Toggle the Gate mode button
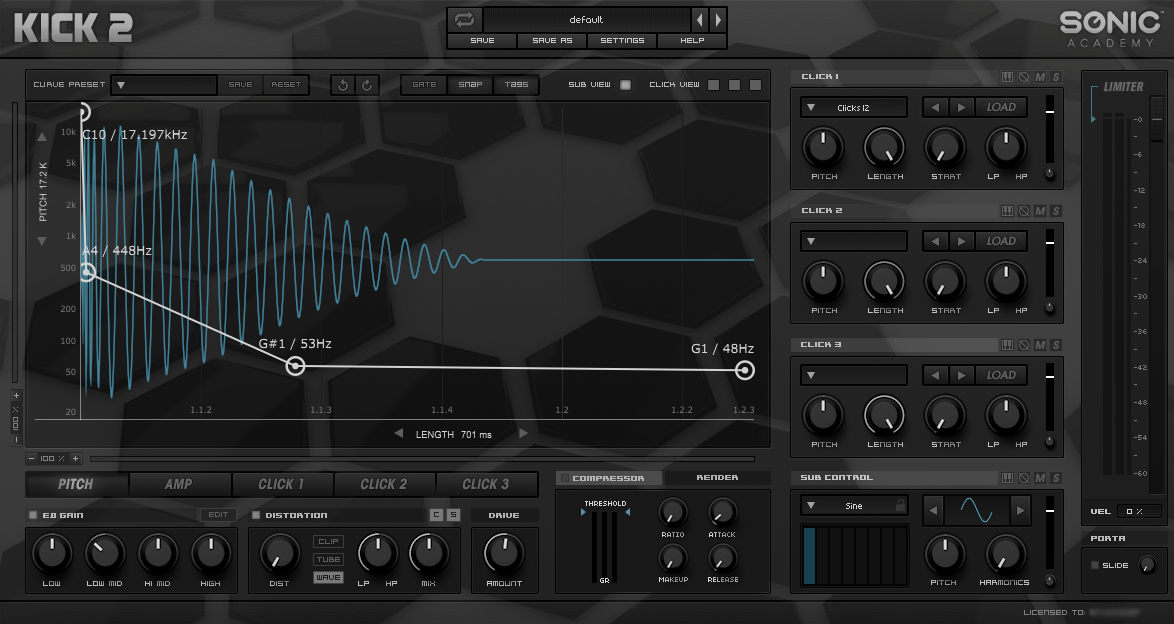1174x624 pixels. [x=424, y=85]
